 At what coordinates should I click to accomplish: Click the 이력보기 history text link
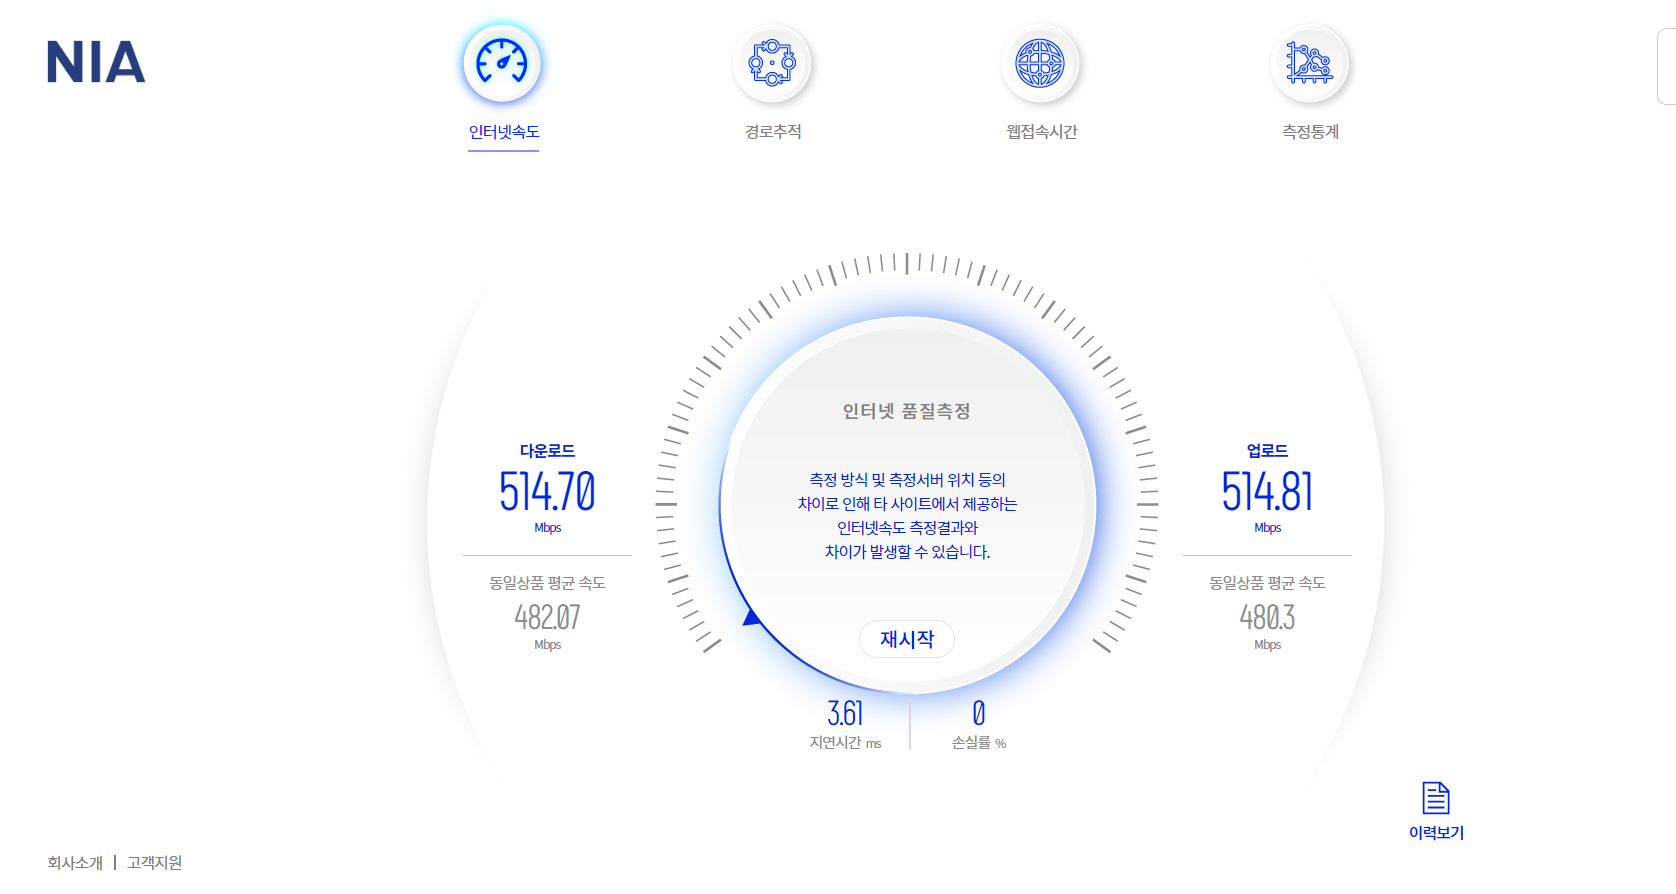pos(1436,833)
